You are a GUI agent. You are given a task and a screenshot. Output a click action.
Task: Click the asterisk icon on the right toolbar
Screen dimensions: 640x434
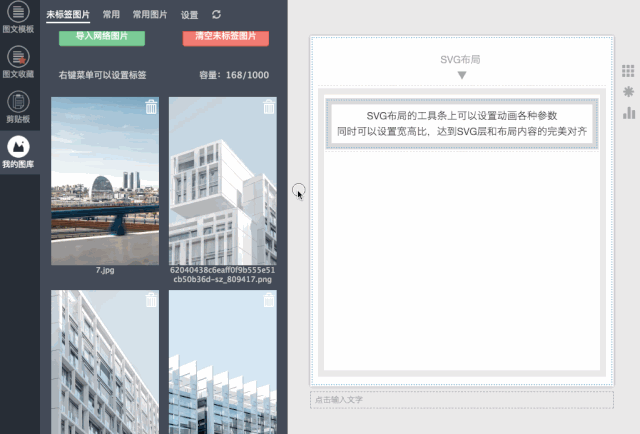[629, 91]
